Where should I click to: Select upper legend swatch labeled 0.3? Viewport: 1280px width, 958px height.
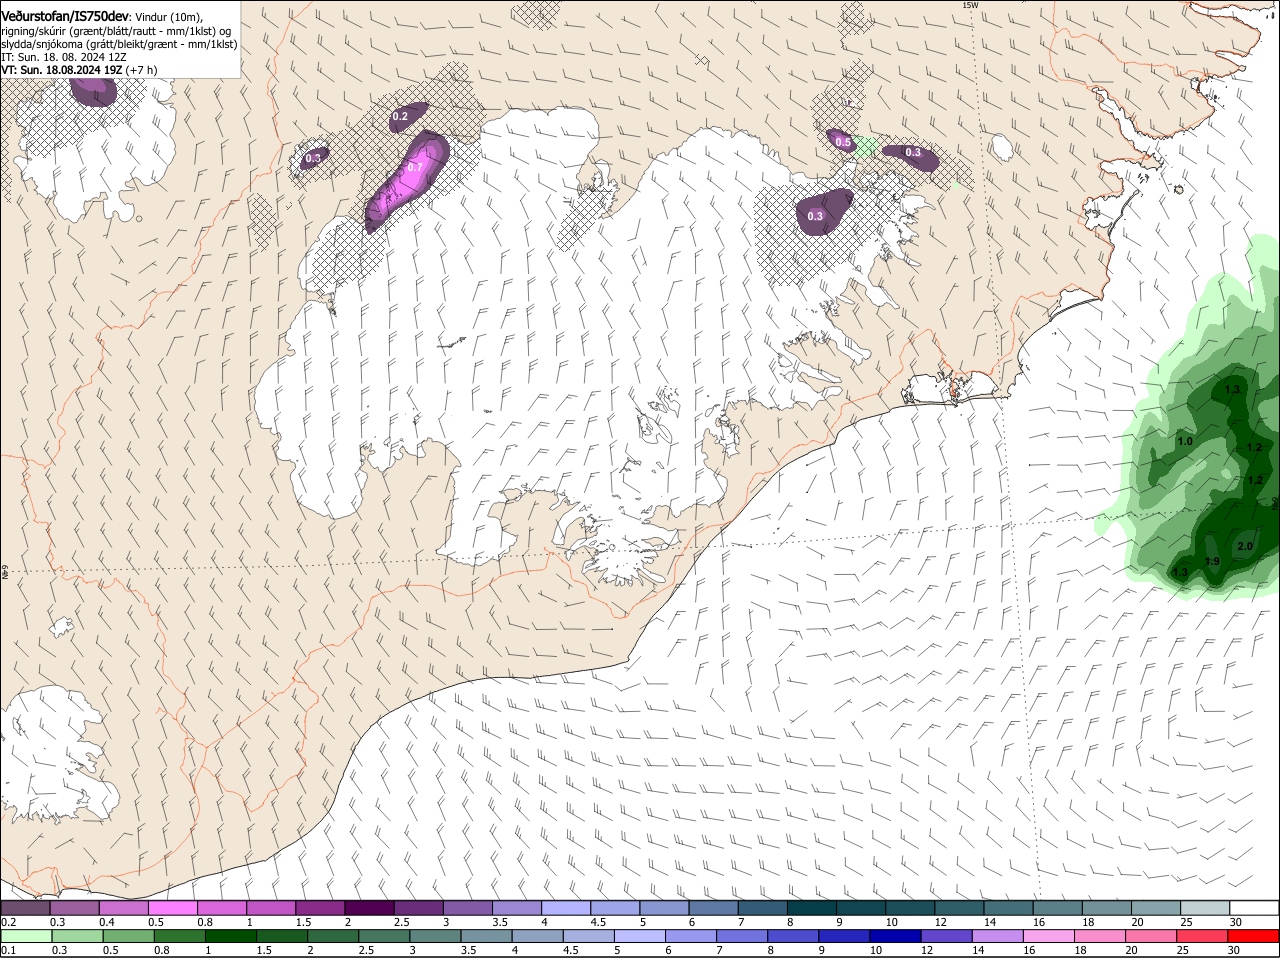(74, 907)
